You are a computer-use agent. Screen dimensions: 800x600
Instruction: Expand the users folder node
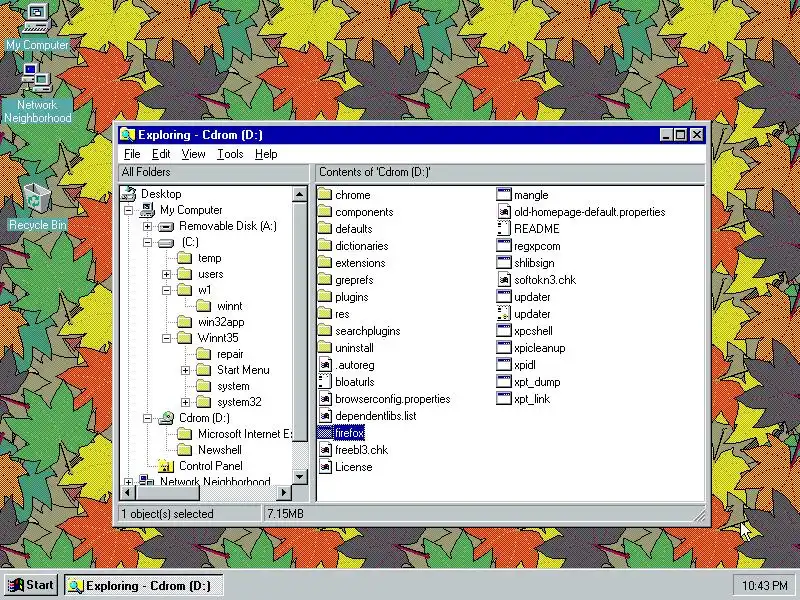(166, 274)
